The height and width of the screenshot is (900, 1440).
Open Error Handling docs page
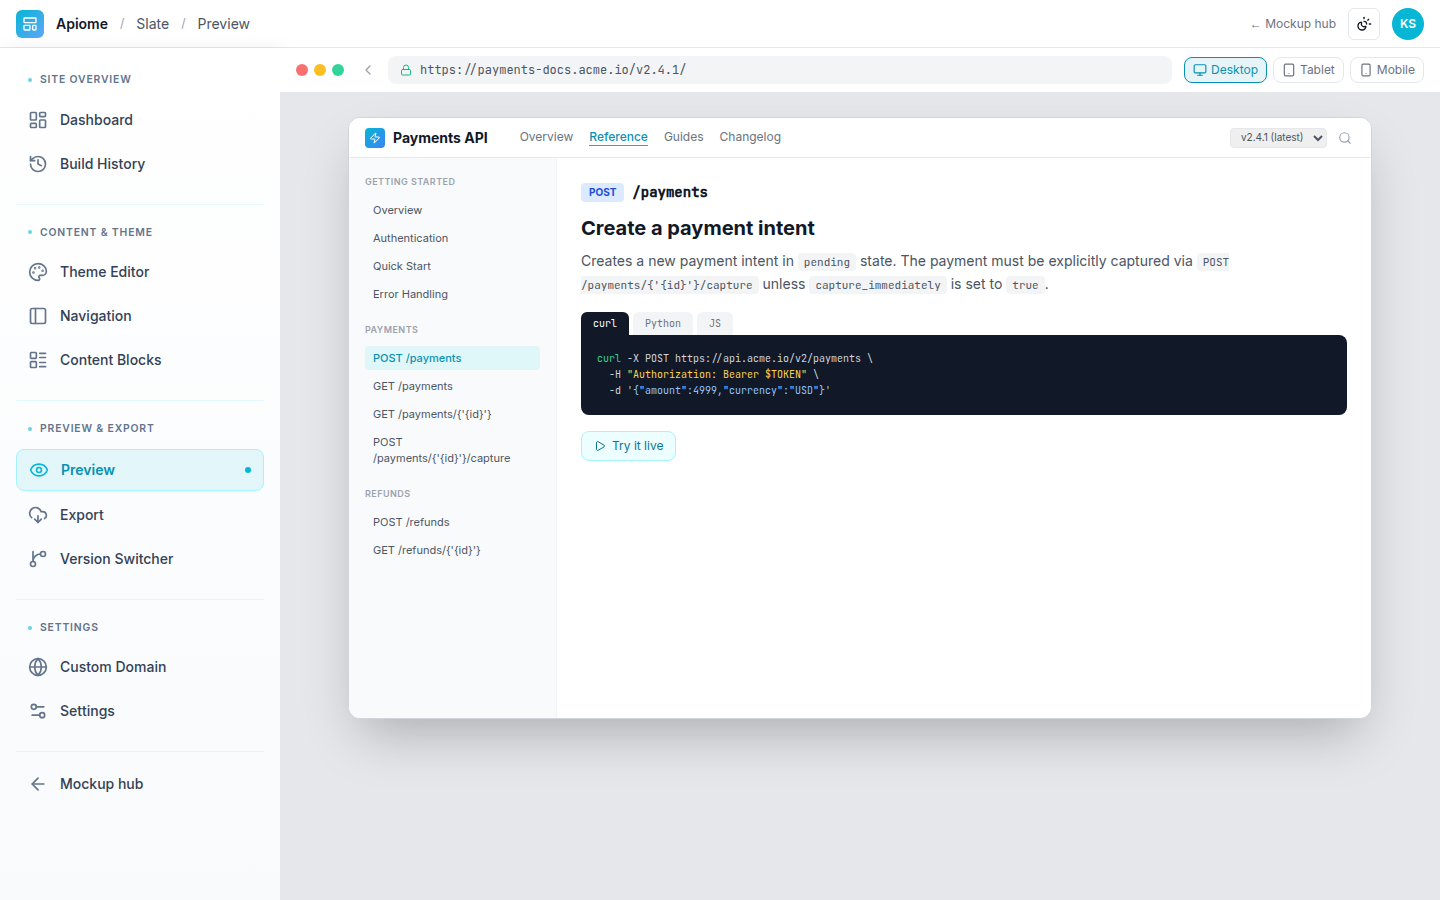pos(452,294)
